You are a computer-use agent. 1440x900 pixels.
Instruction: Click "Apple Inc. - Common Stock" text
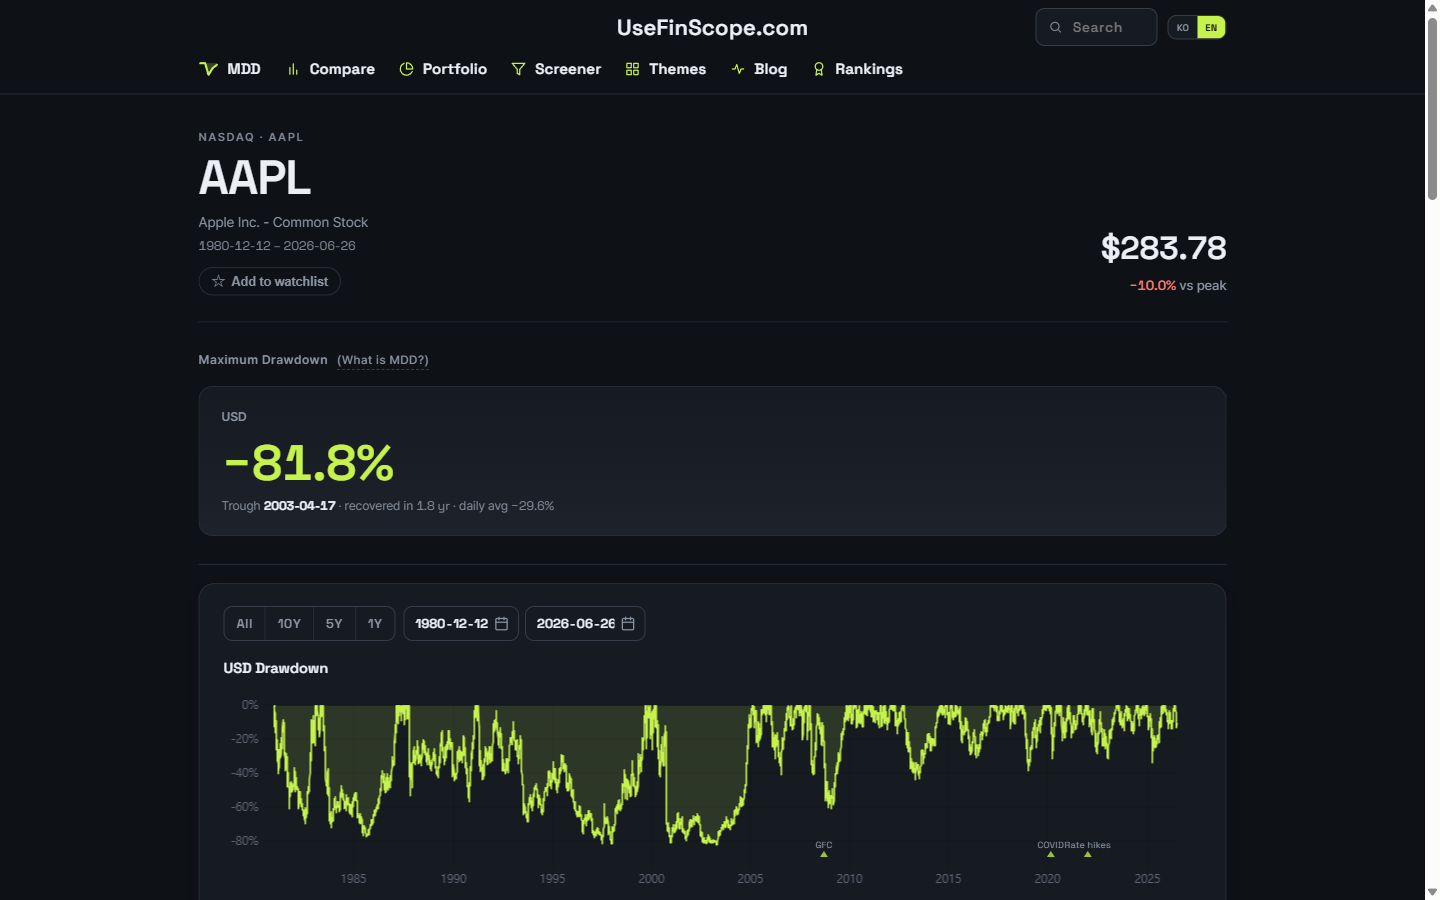(283, 222)
